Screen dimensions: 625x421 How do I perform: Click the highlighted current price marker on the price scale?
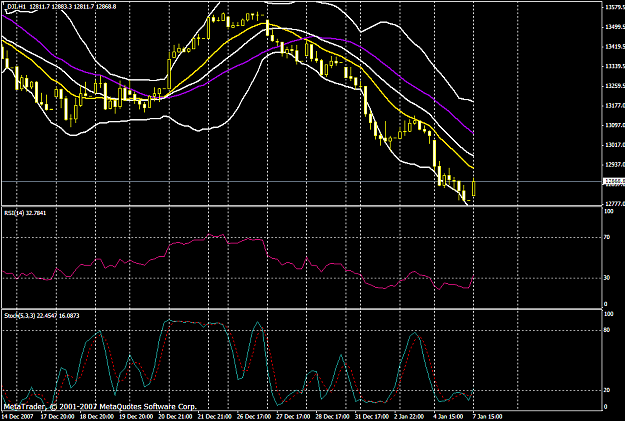(614, 181)
